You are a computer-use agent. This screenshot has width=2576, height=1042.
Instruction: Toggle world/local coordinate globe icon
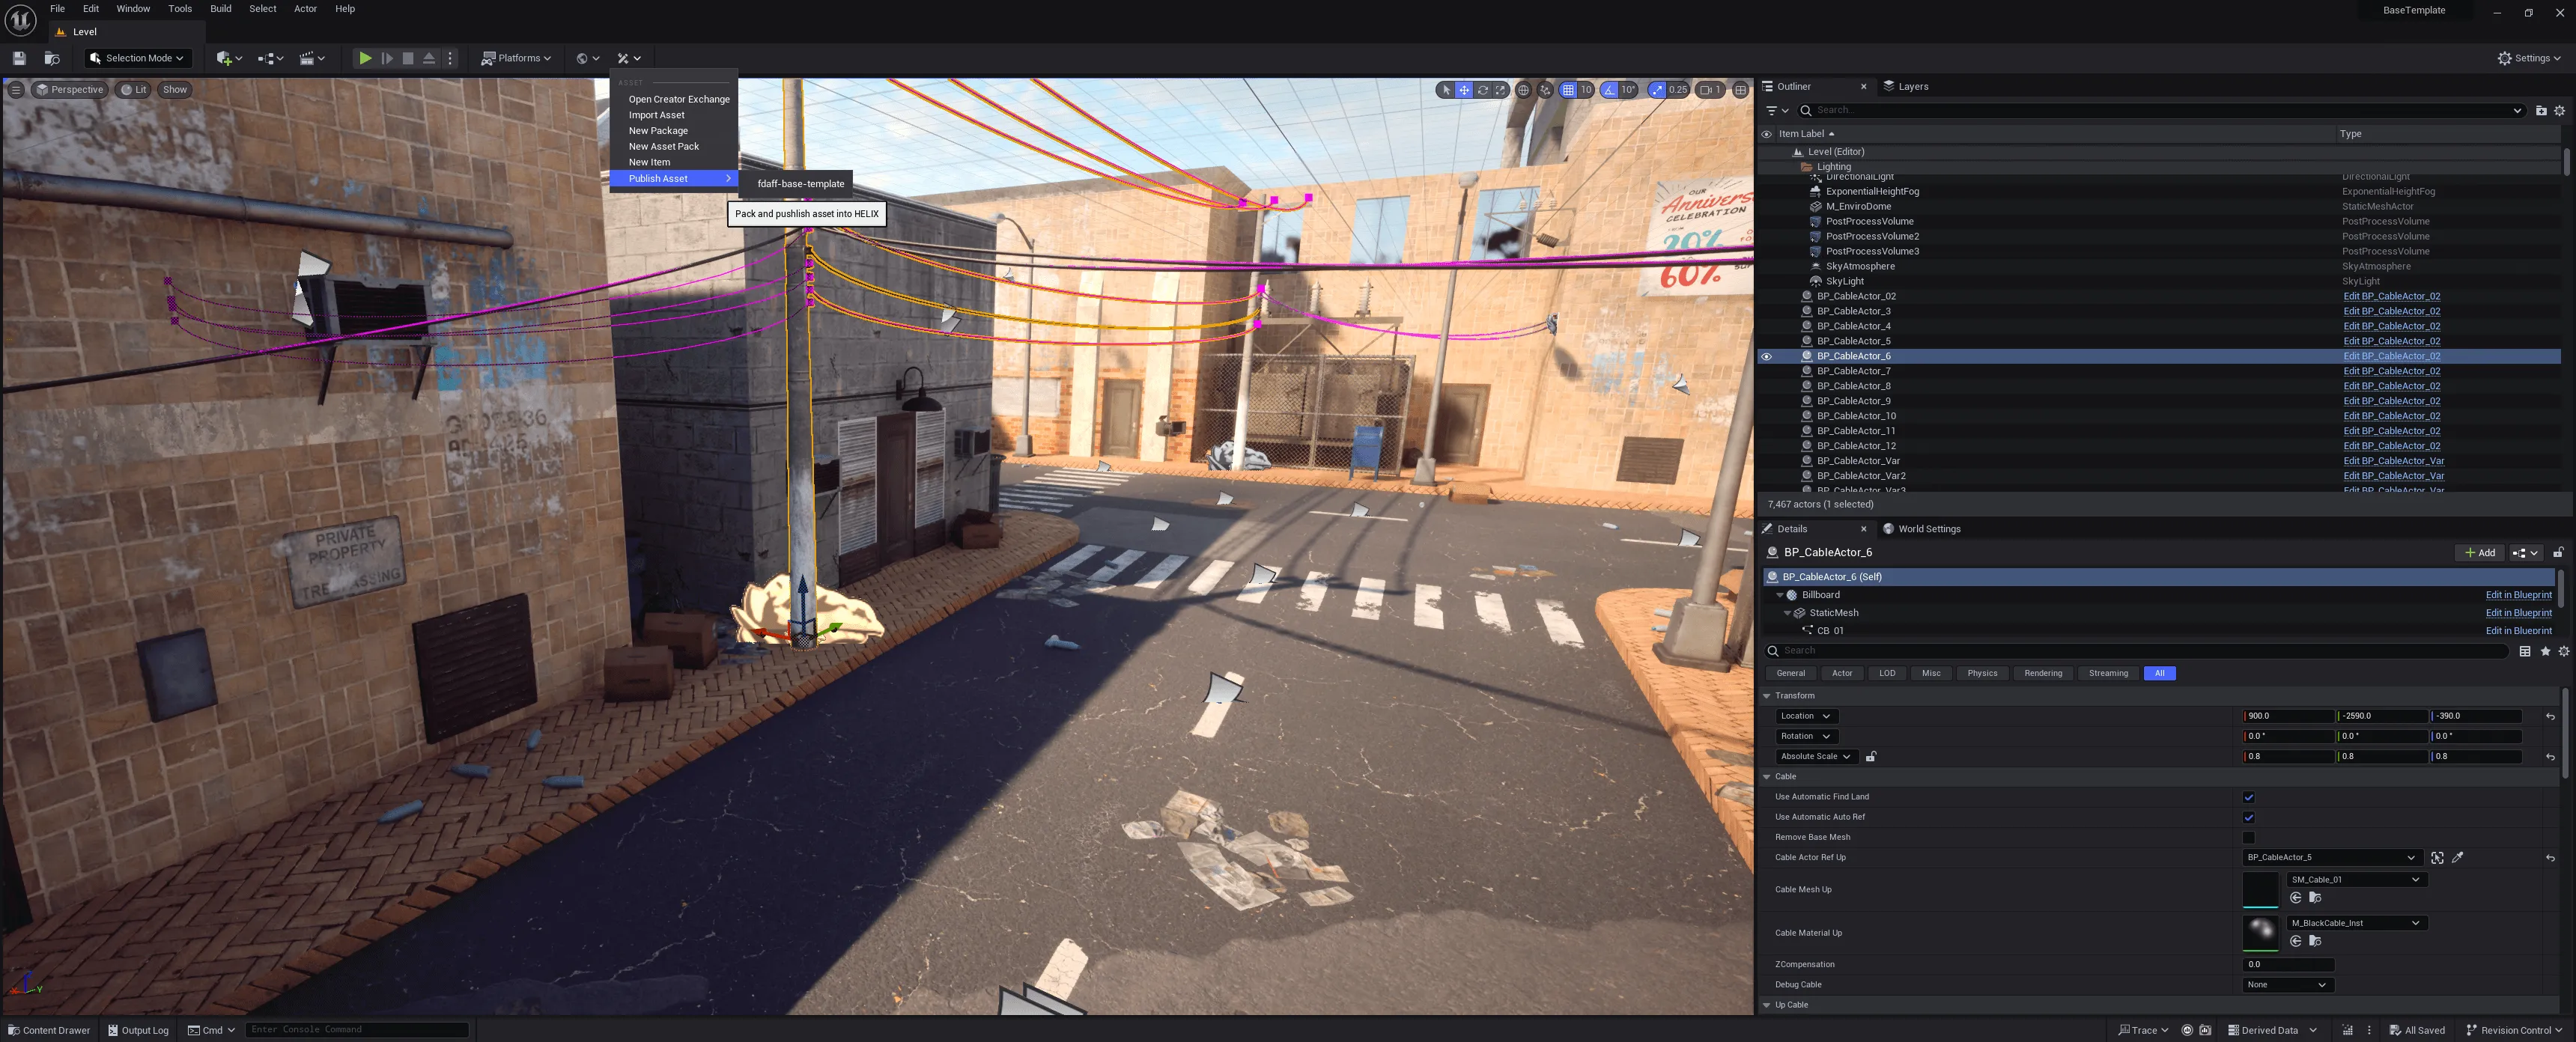1523,90
